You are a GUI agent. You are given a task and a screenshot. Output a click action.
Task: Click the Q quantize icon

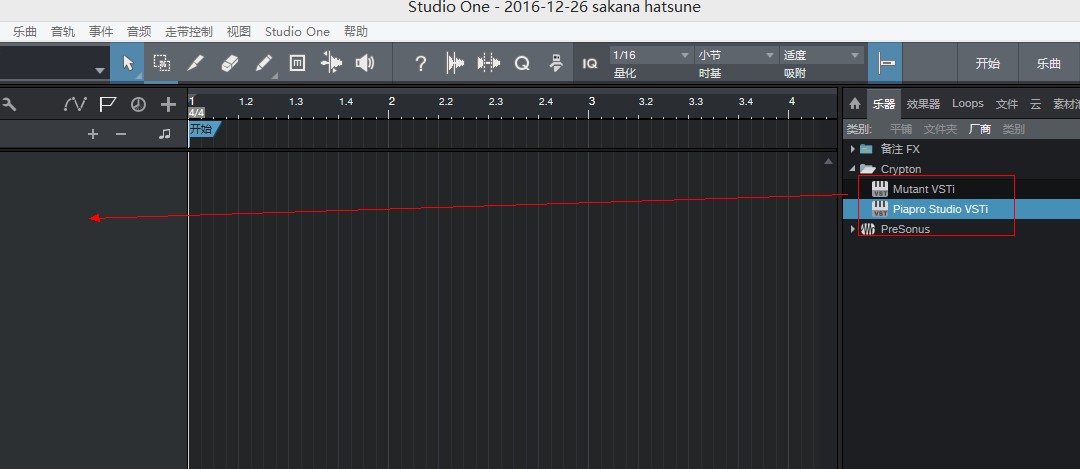[x=522, y=63]
